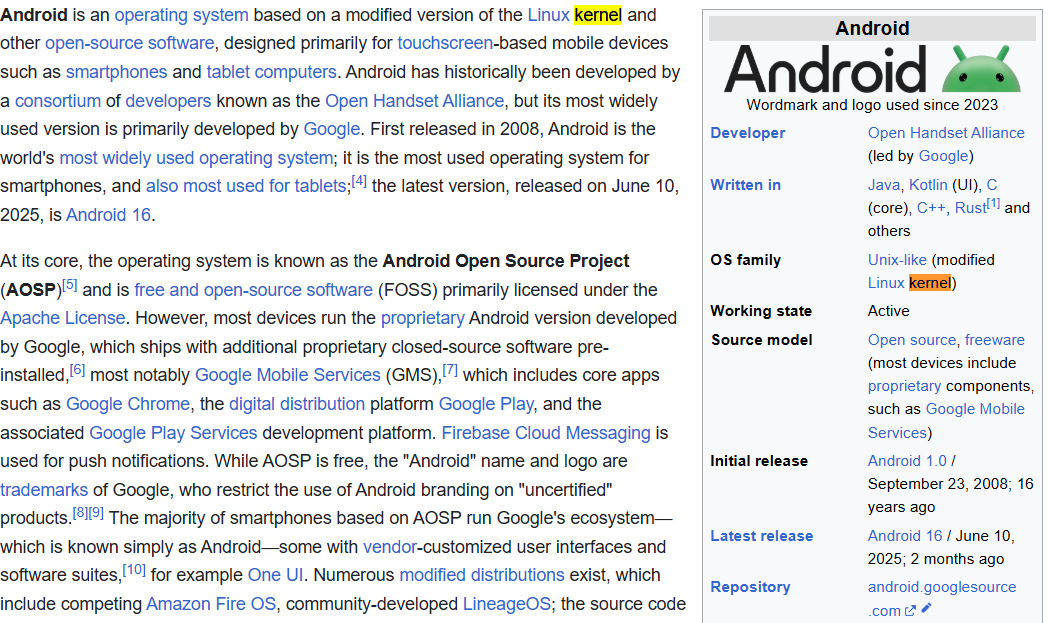Click citation [1] after Rust
Image resolution: width=1050 pixels, height=623 pixels.
pyautogui.click(x=993, y=203)
